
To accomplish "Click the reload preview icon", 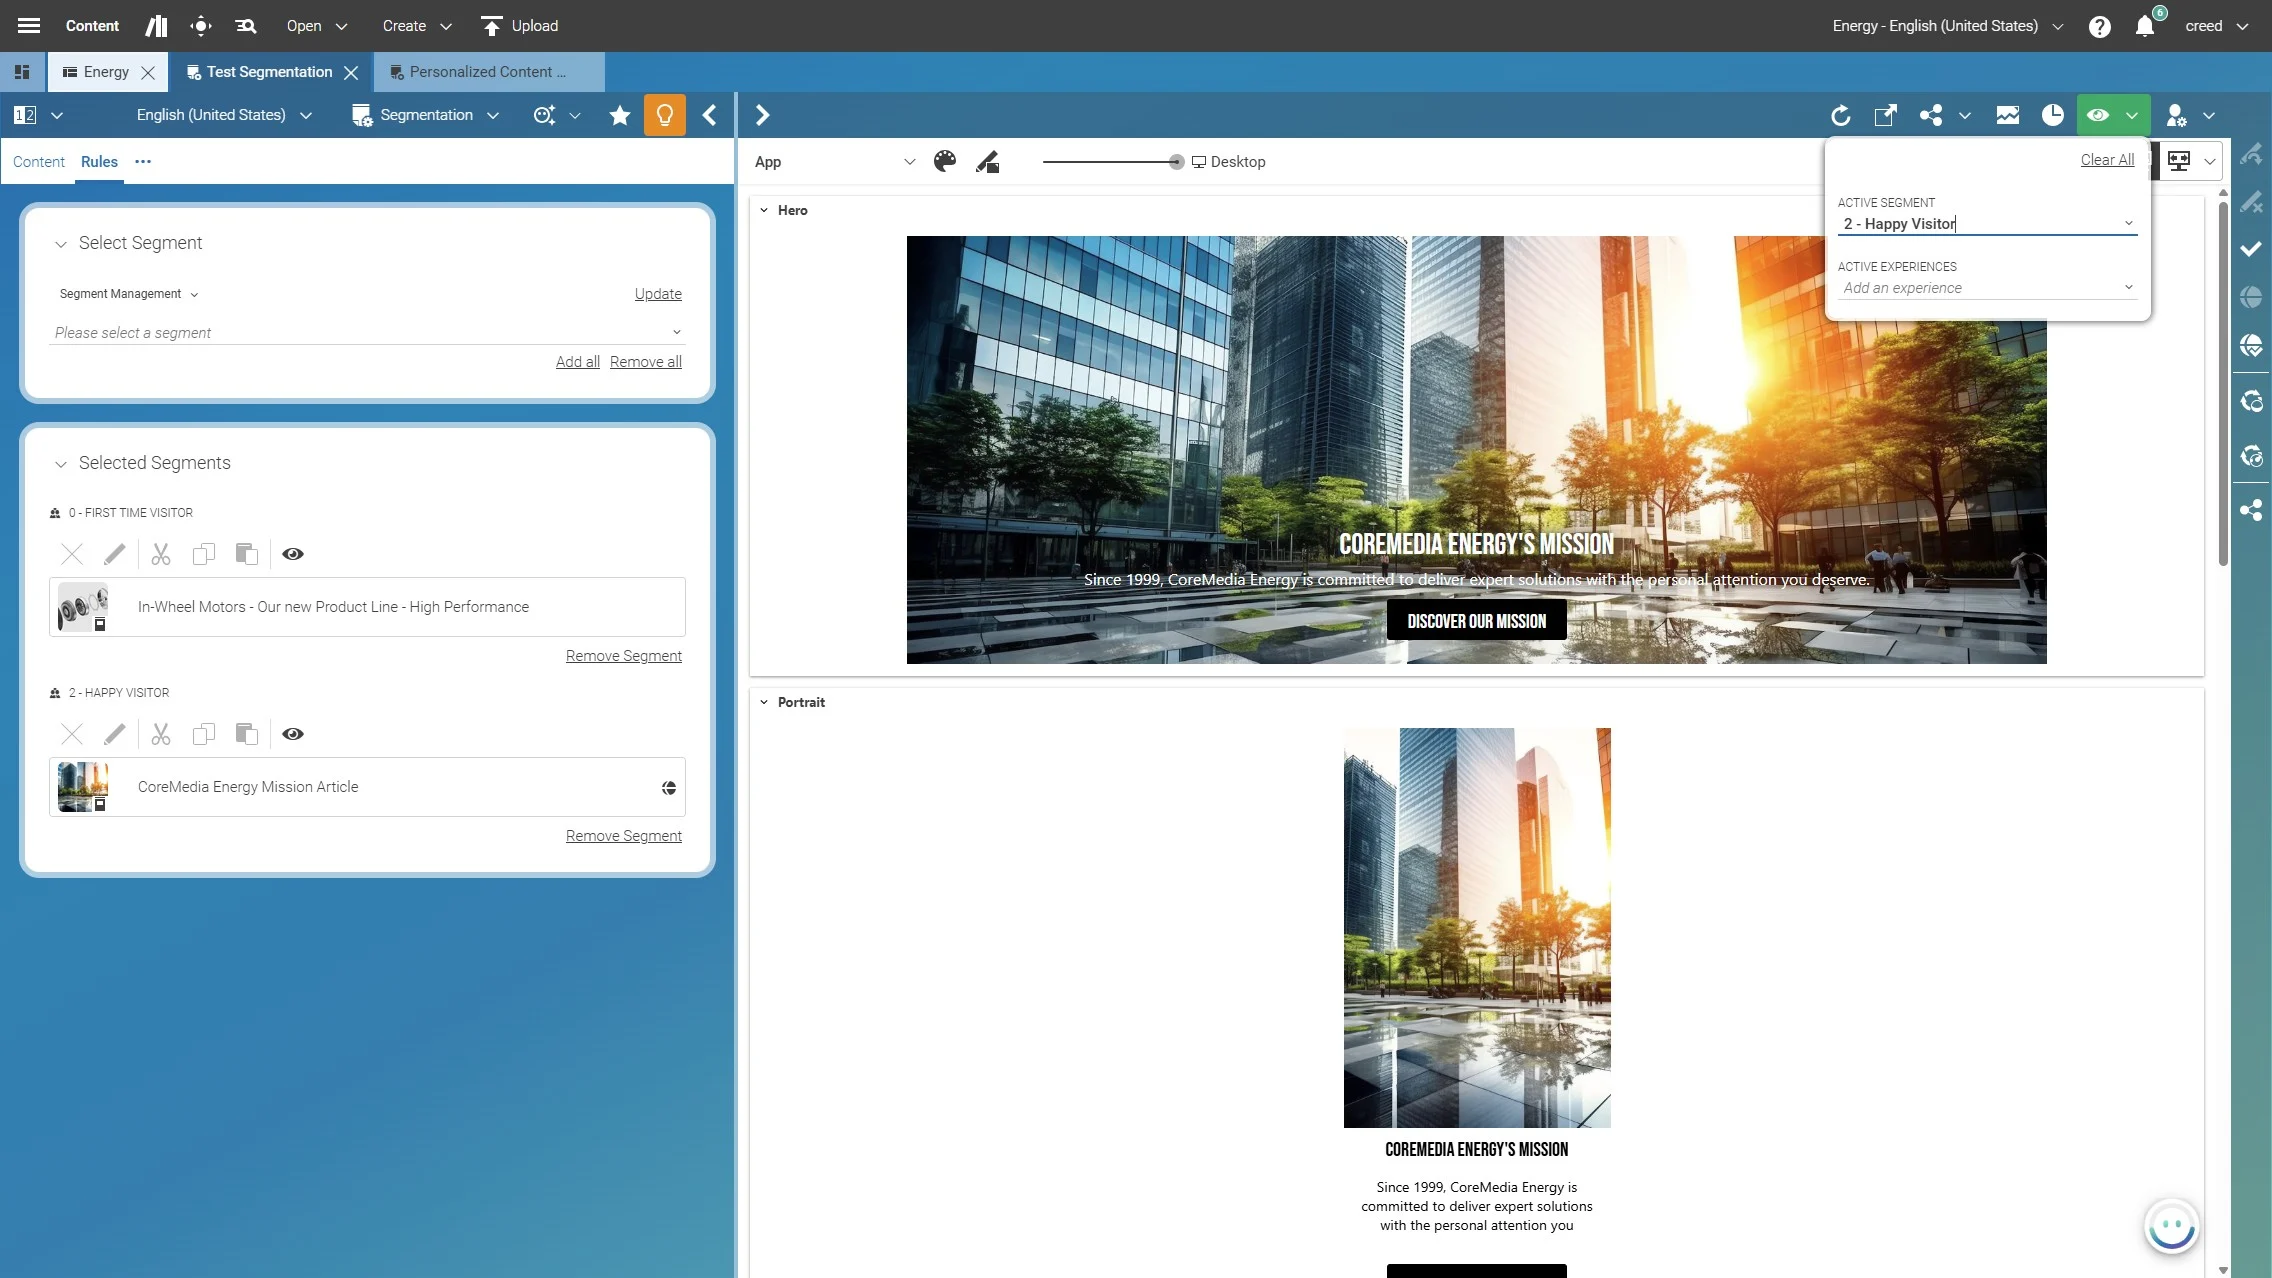I will (1840, 115).
